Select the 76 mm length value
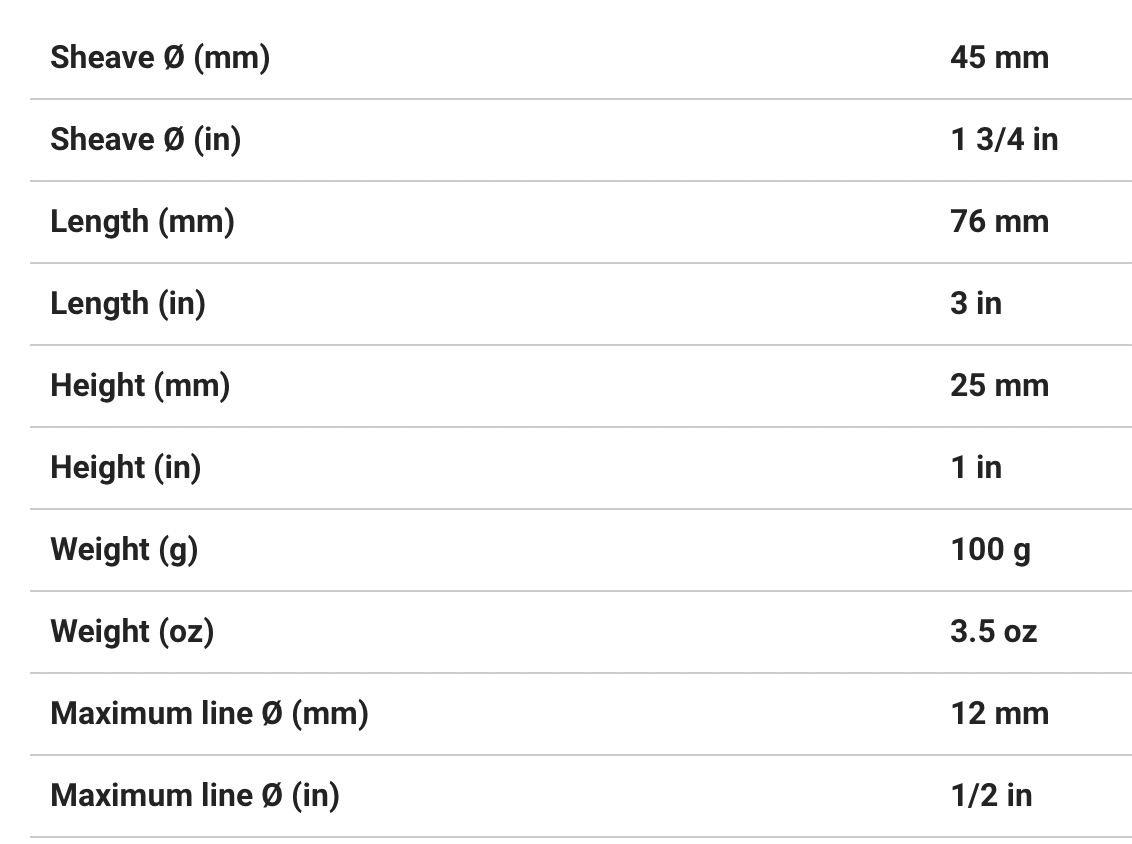This screenshot has width=1132, height=844. 999,222
